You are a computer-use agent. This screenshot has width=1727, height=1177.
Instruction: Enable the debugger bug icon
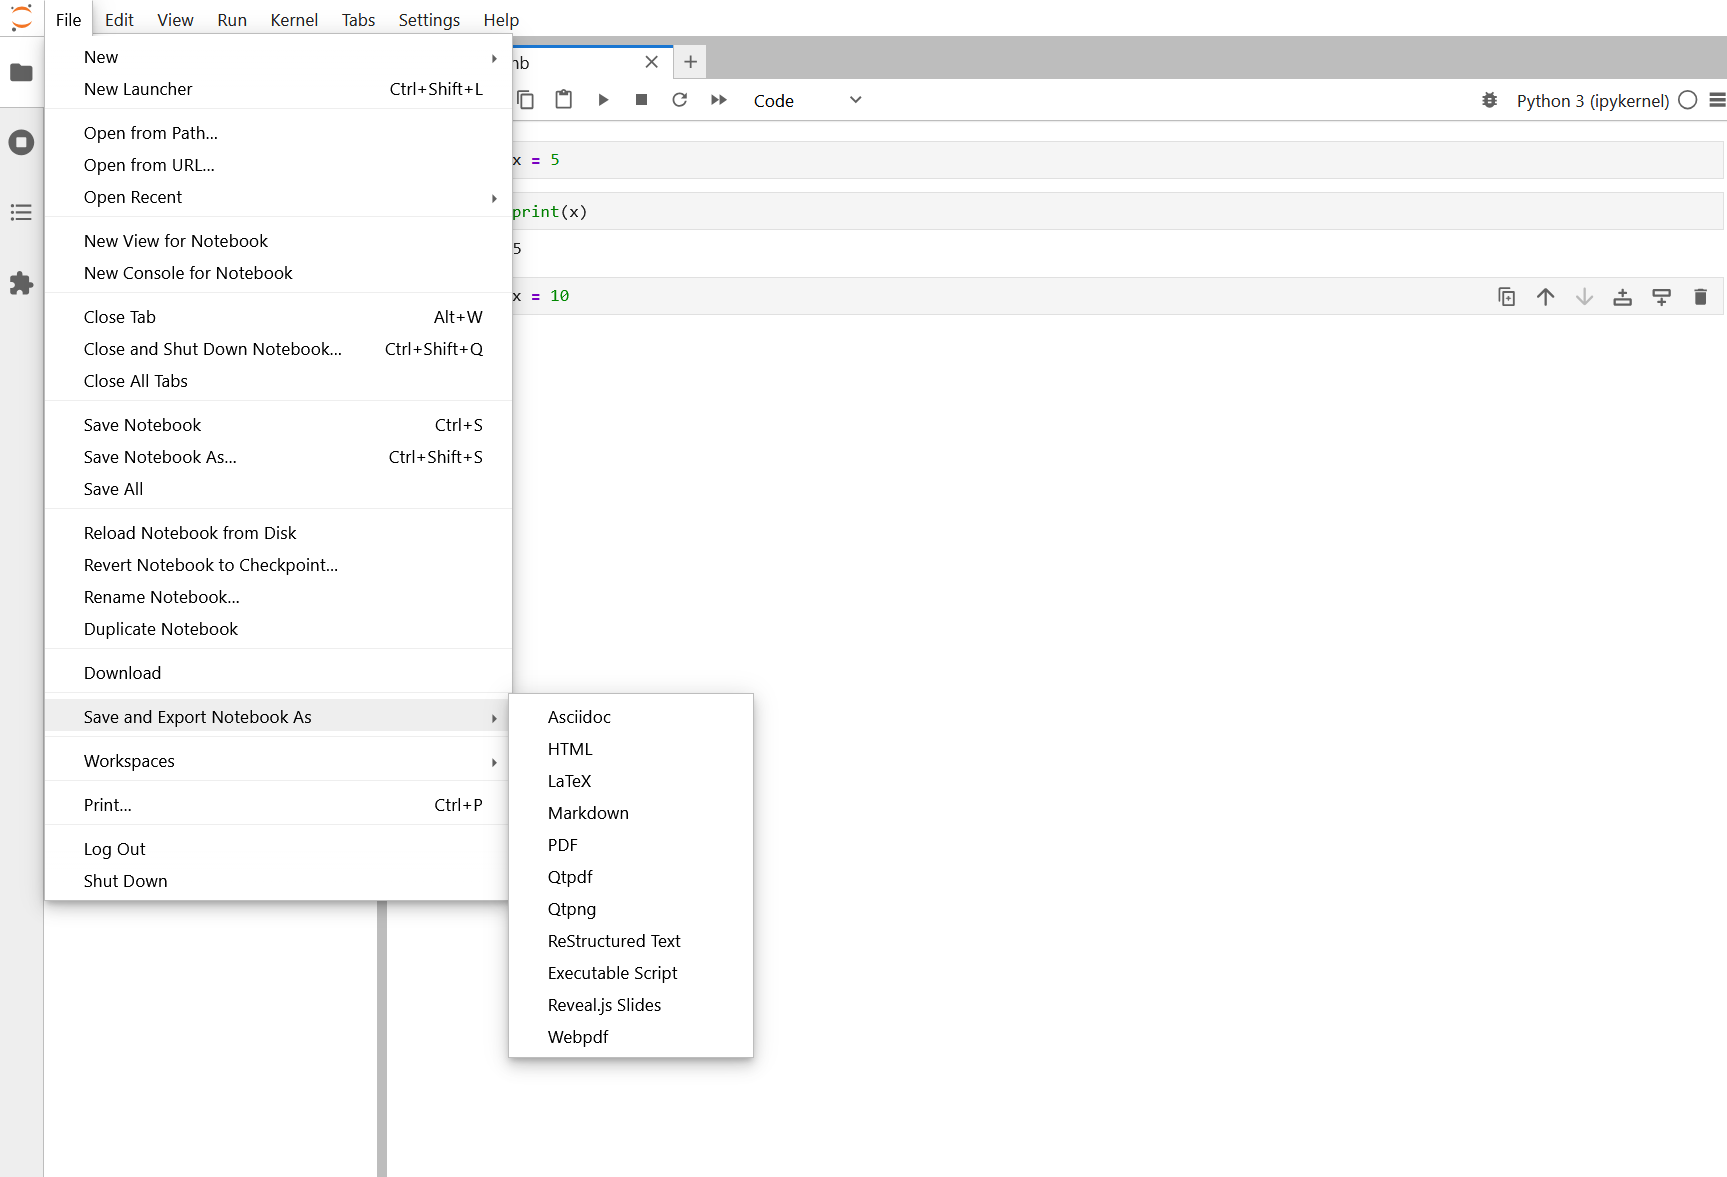click(1490, 100)
